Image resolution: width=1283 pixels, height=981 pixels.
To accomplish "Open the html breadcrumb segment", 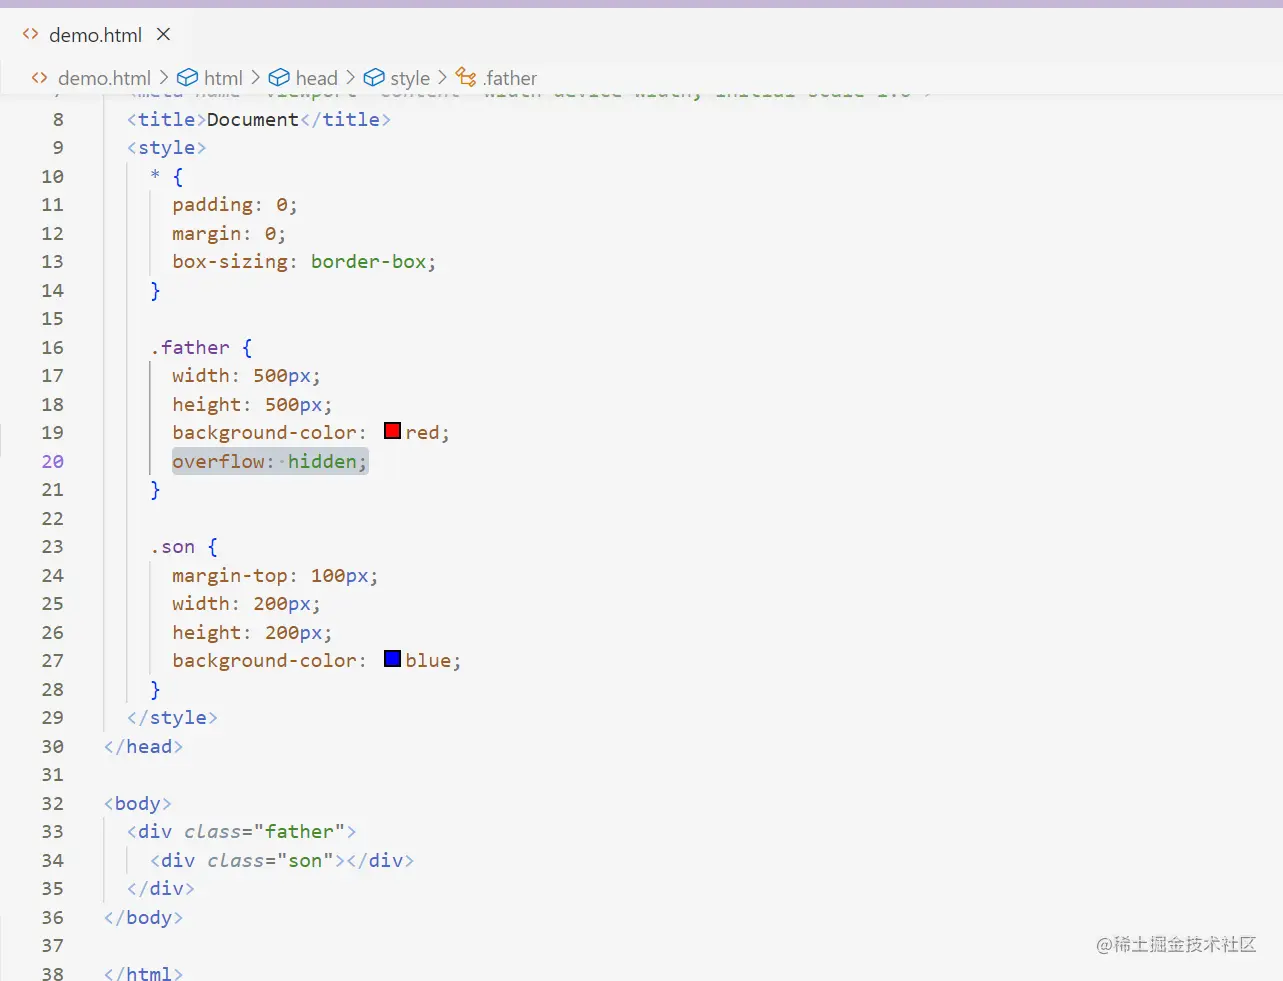I will 223,78.
